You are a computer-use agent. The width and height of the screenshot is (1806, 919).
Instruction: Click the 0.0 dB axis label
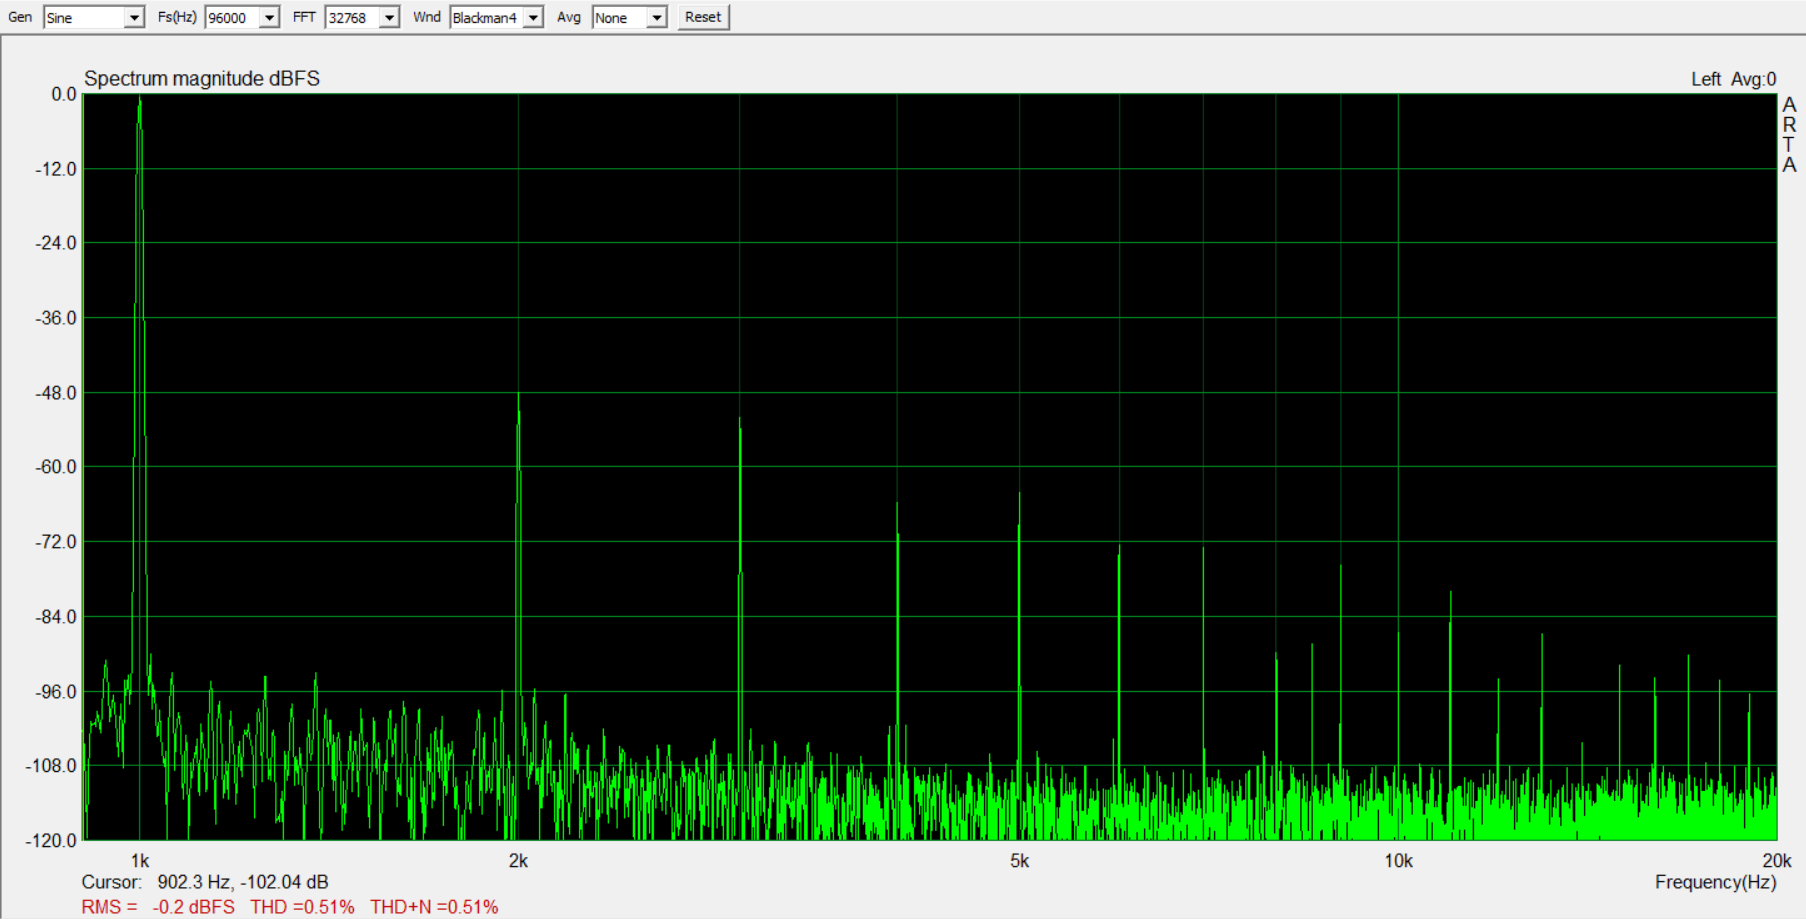[64, 94]
